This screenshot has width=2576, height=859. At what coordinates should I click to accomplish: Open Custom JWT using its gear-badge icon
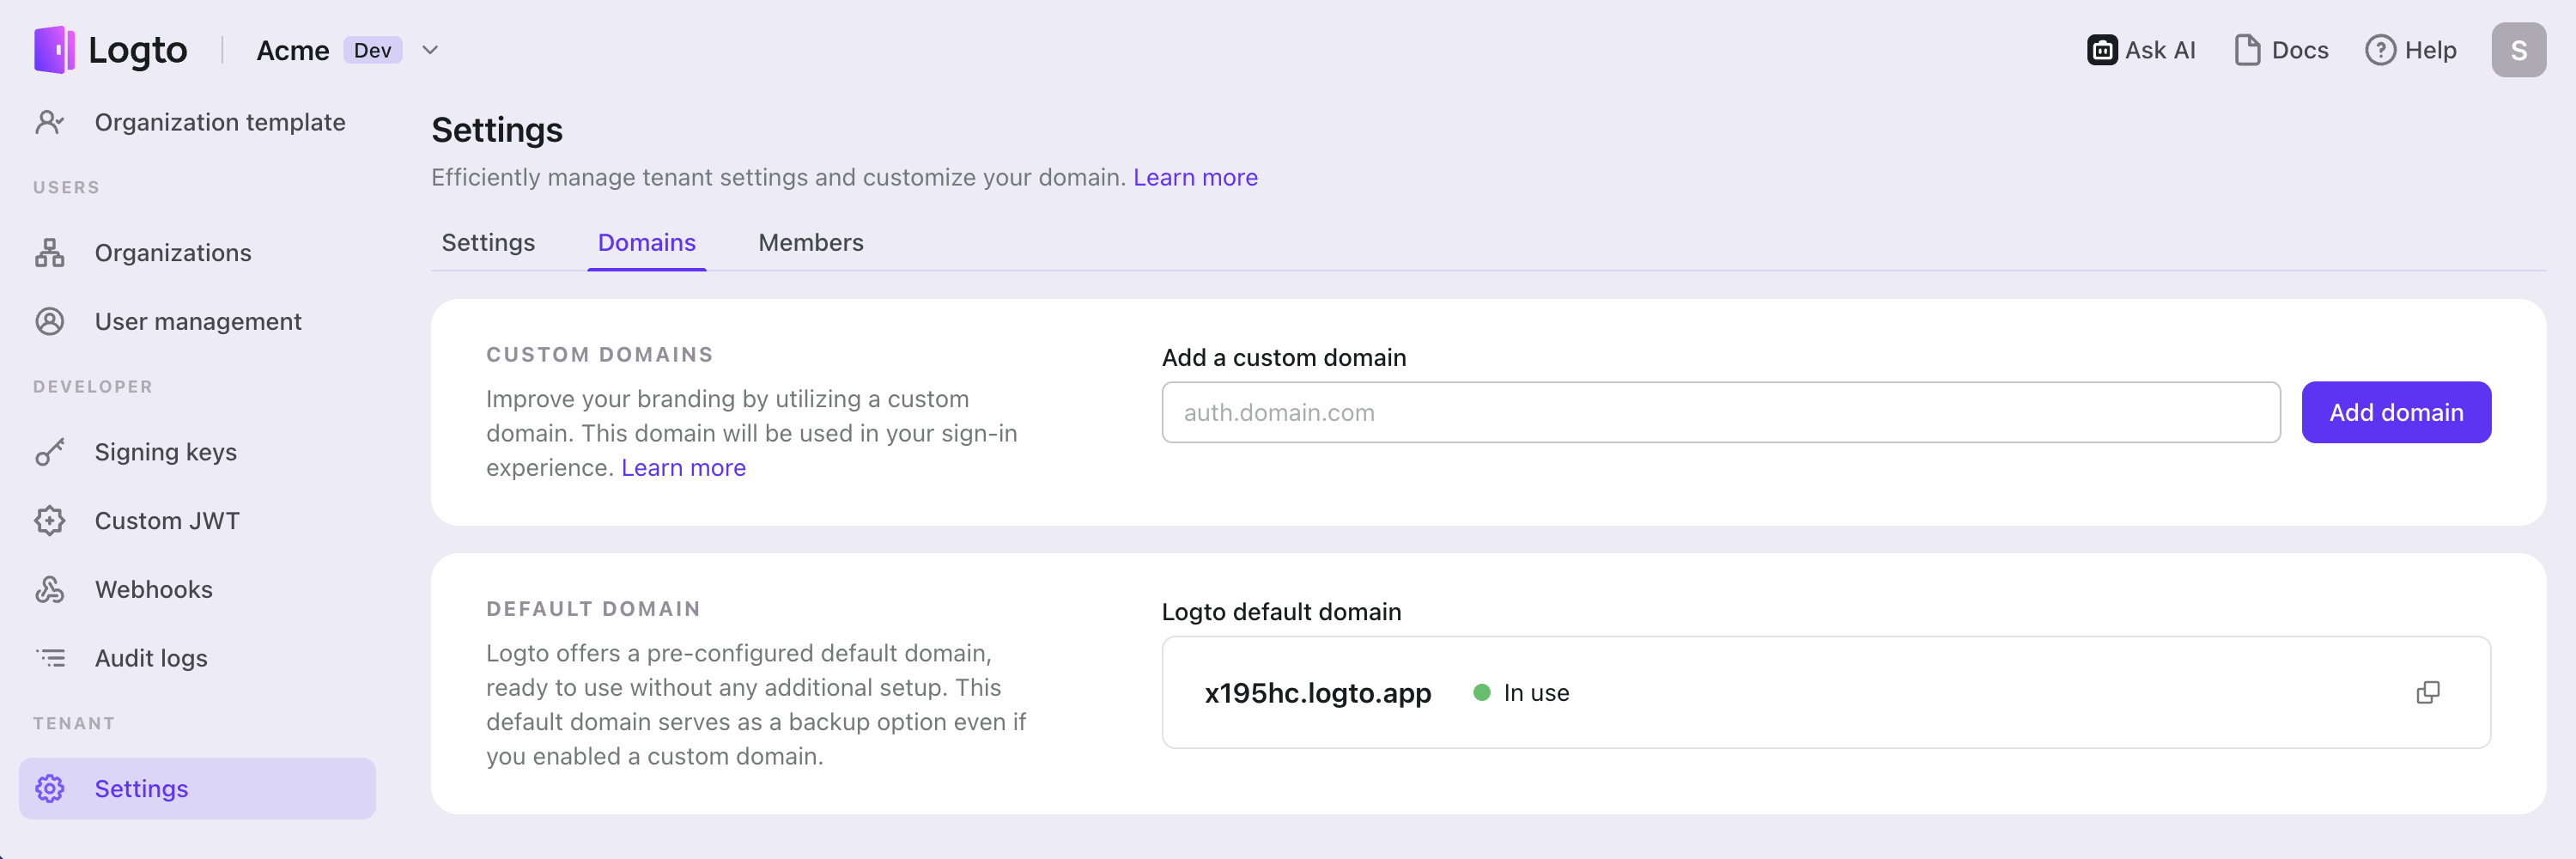point(49,520)
